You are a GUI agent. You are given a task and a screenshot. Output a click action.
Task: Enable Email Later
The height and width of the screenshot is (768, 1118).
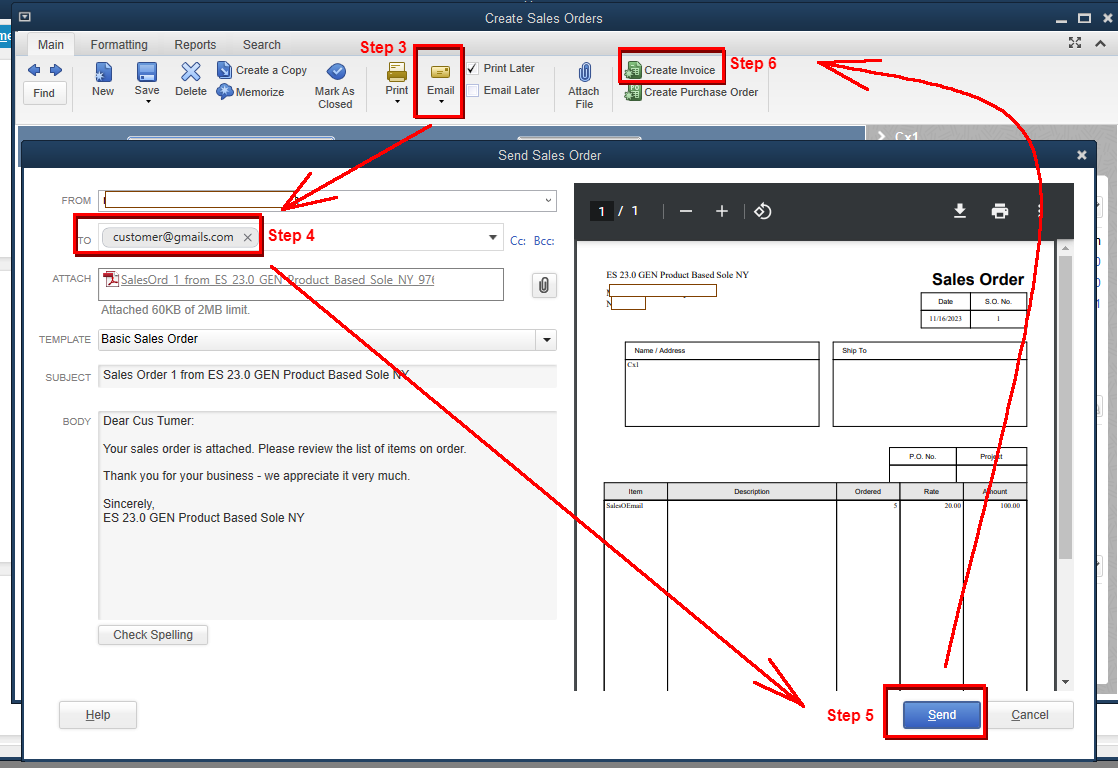[470, 90]
